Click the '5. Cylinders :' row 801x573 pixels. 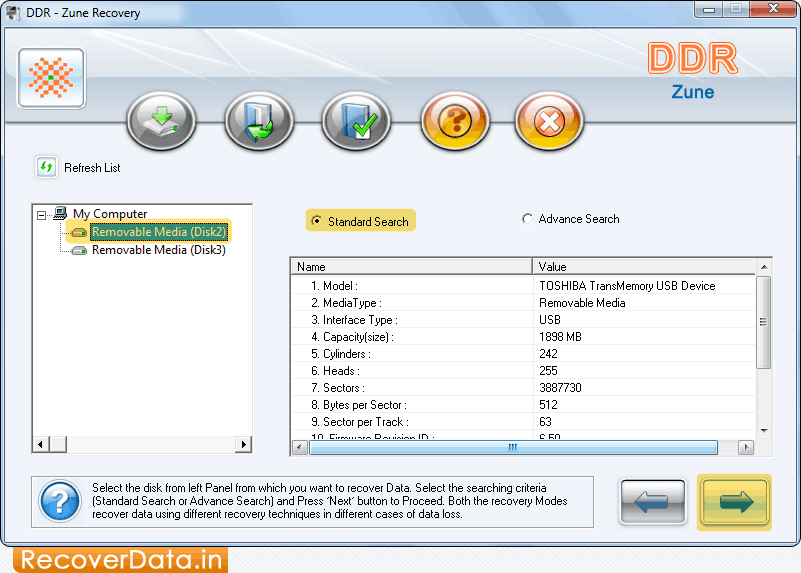pos(523,354)
